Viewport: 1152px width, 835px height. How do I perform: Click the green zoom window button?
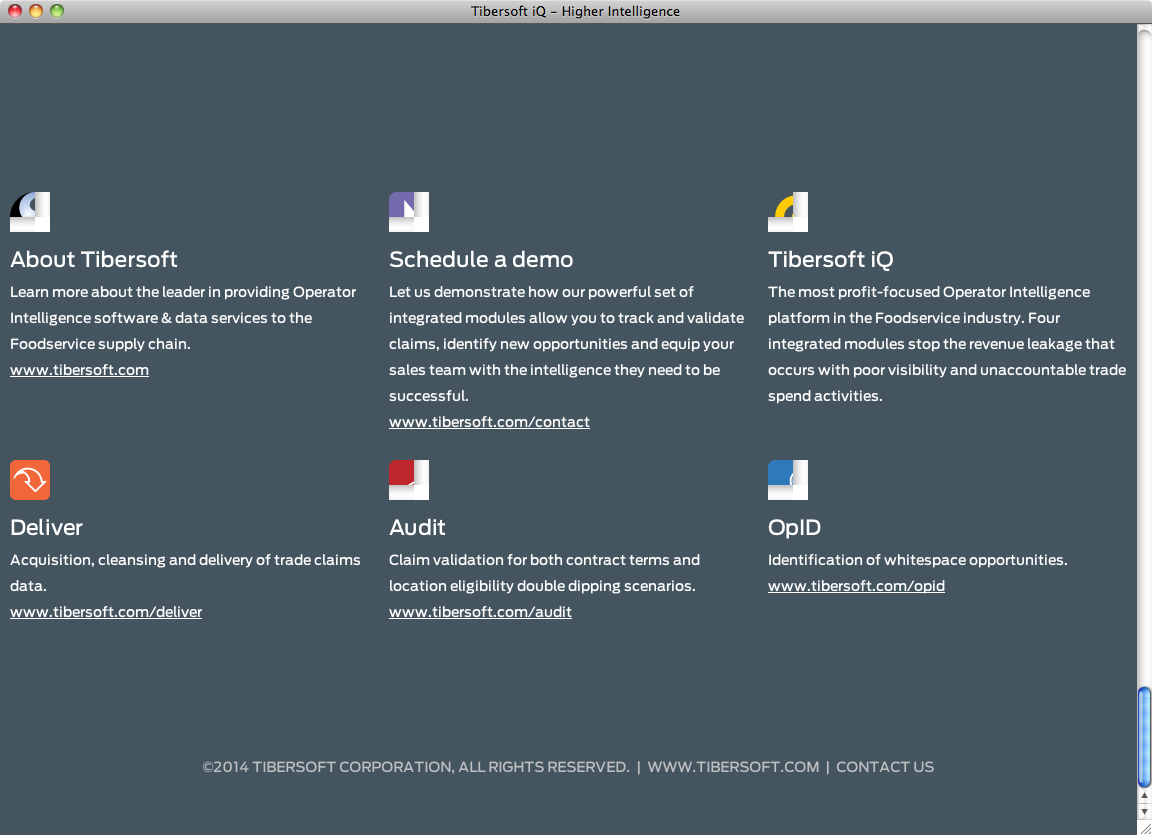click(57, 11)
